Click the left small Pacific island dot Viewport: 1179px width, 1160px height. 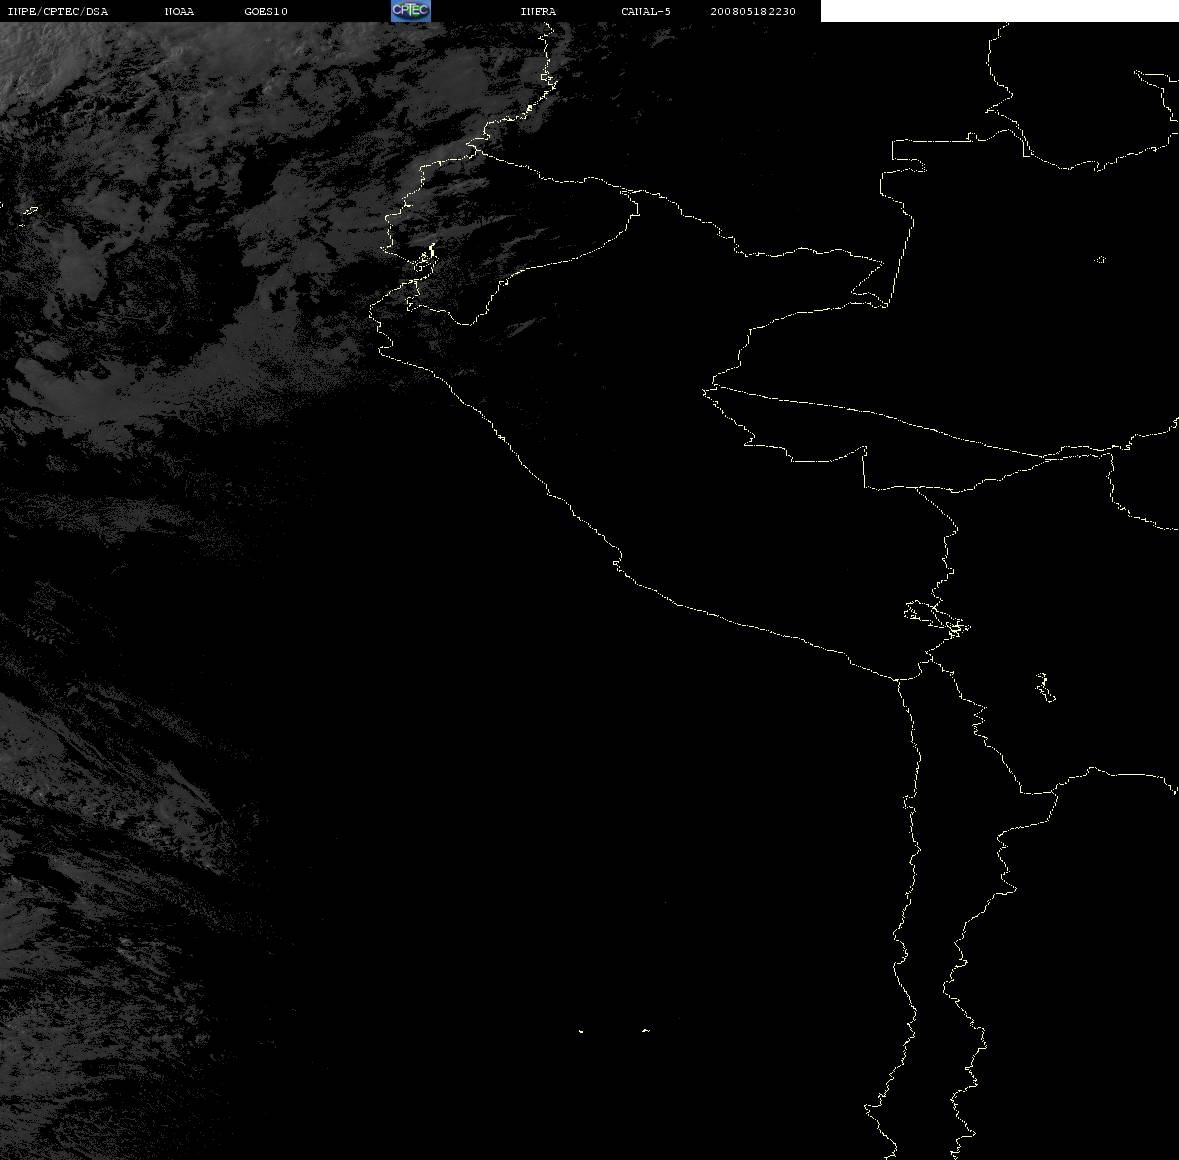[581, 1031]
